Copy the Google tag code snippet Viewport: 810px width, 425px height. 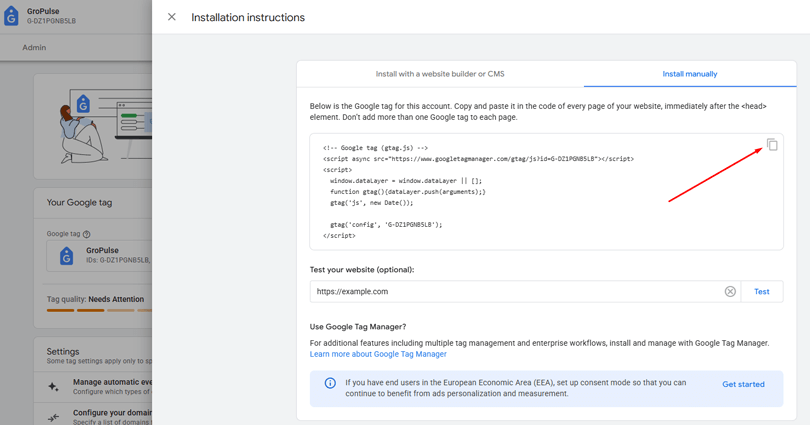(x=772, y=145)
